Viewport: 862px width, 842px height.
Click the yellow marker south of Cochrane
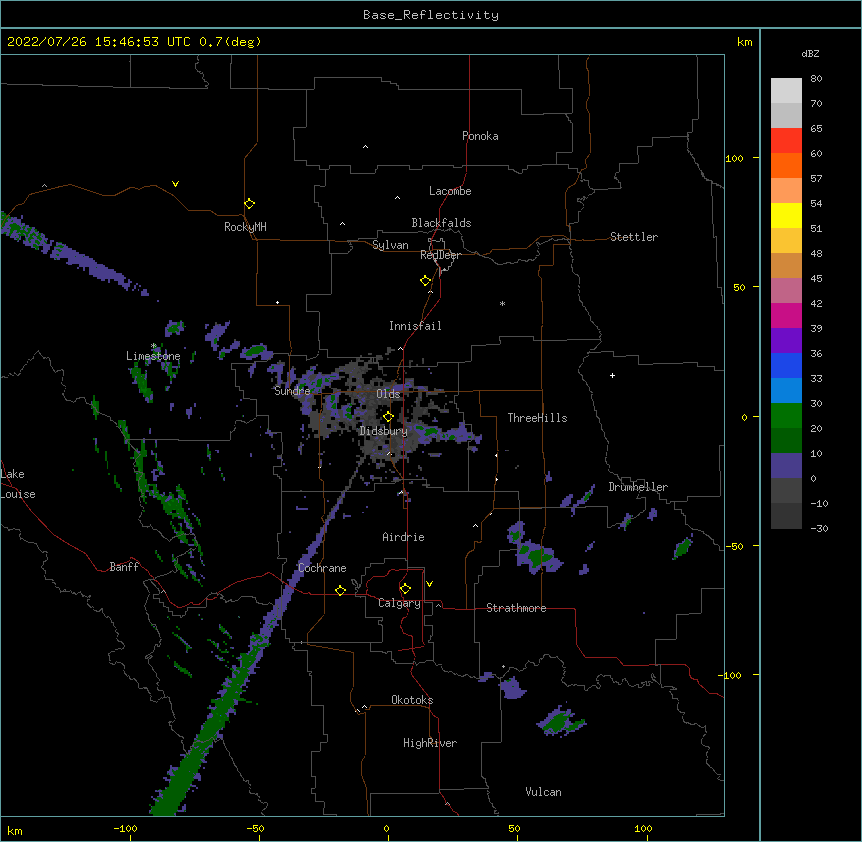point(340,590)
